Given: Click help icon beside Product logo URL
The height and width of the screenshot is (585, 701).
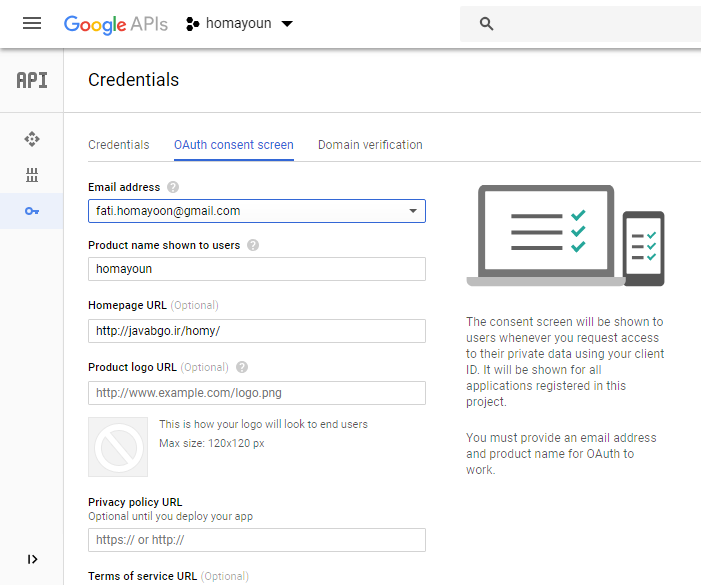Looking at the screenshot, I should 242,367.
